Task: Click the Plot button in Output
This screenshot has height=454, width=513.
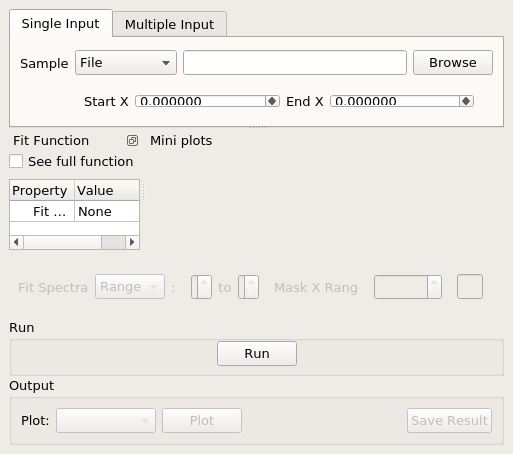Action: click(x=202, y=421)
